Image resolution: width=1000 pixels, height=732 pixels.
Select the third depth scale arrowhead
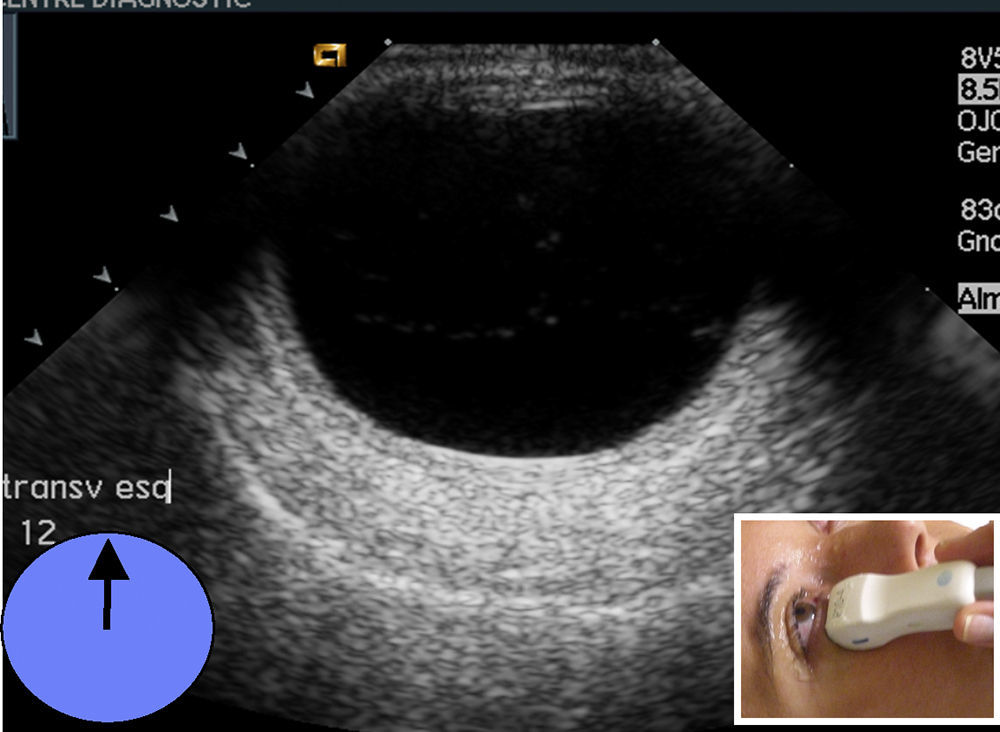pos(171,214)
